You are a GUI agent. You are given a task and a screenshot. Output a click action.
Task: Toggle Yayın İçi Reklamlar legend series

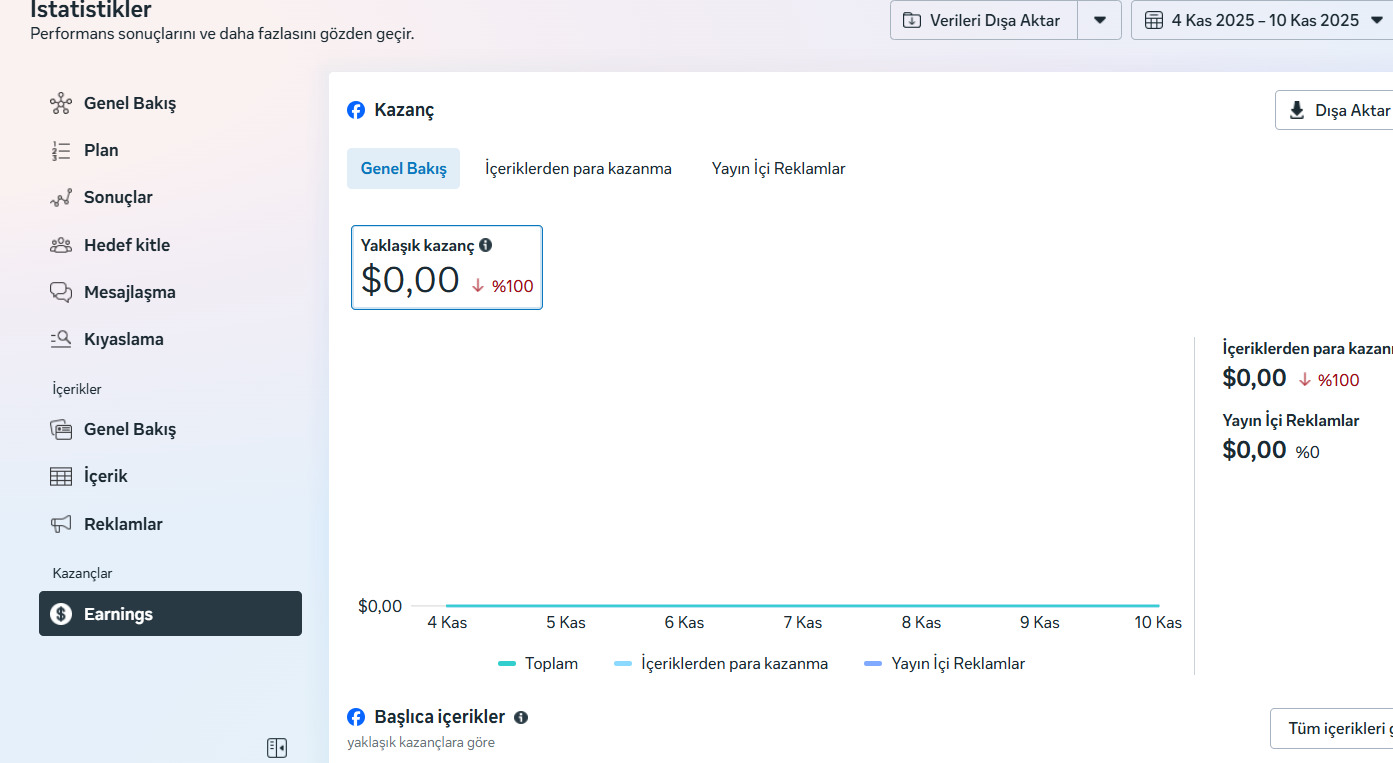point(944,663)
